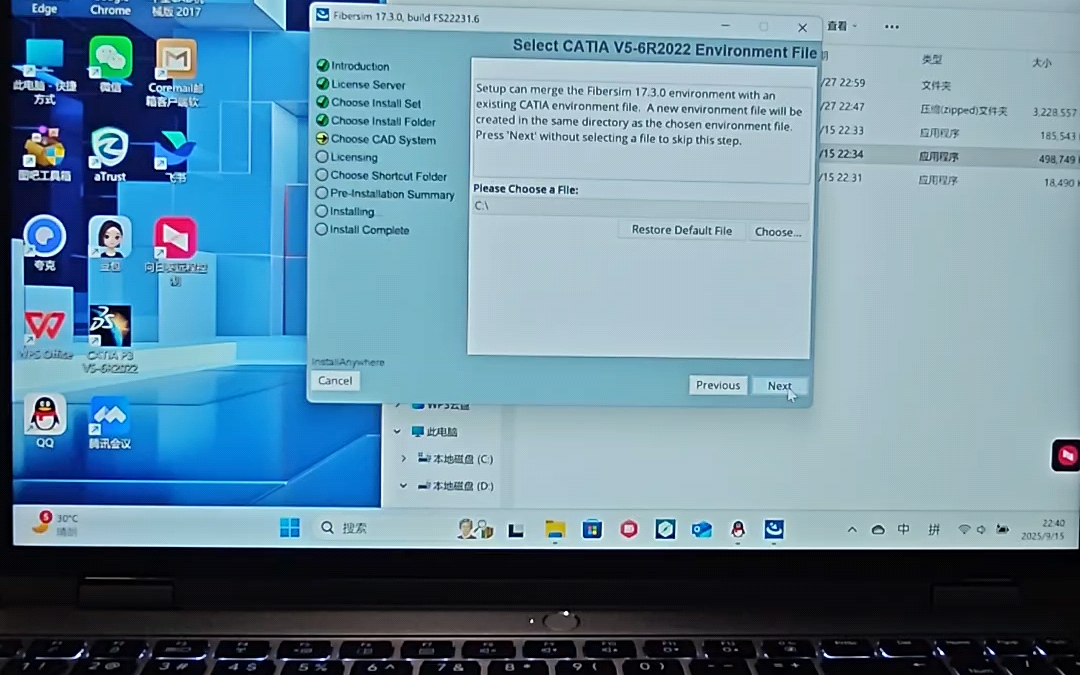Collapse the 此电脑 tree node in Explorer

[x=397, y=432]
